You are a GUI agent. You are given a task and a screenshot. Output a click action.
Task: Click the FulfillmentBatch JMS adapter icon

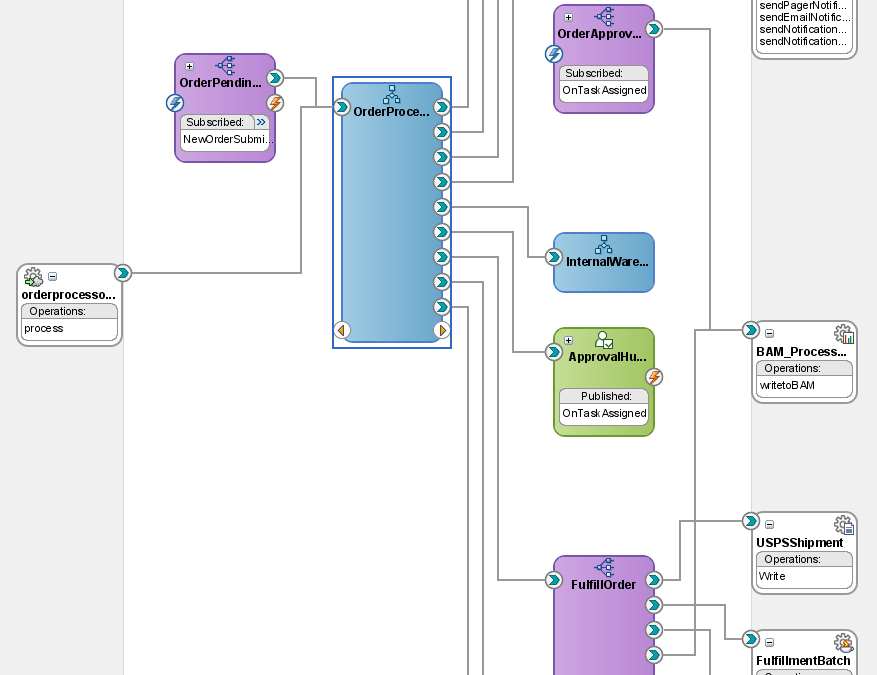(844, 643)
